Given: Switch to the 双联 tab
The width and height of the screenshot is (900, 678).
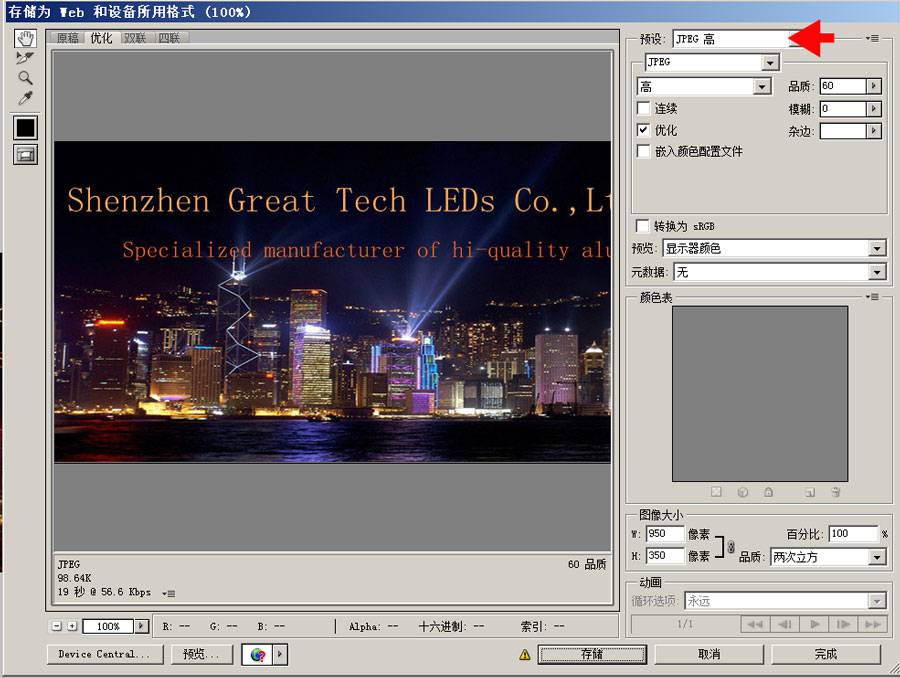Looking at the screenshot, I should 135,38.
